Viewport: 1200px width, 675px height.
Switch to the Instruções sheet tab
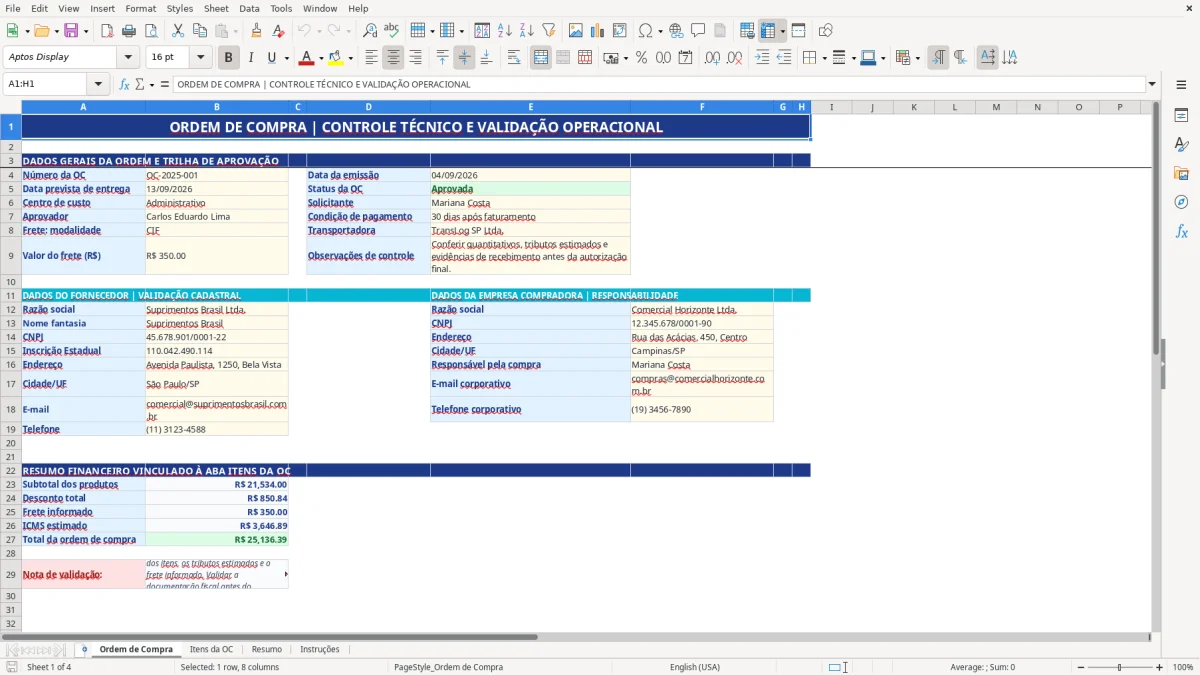tap(320, 649)
